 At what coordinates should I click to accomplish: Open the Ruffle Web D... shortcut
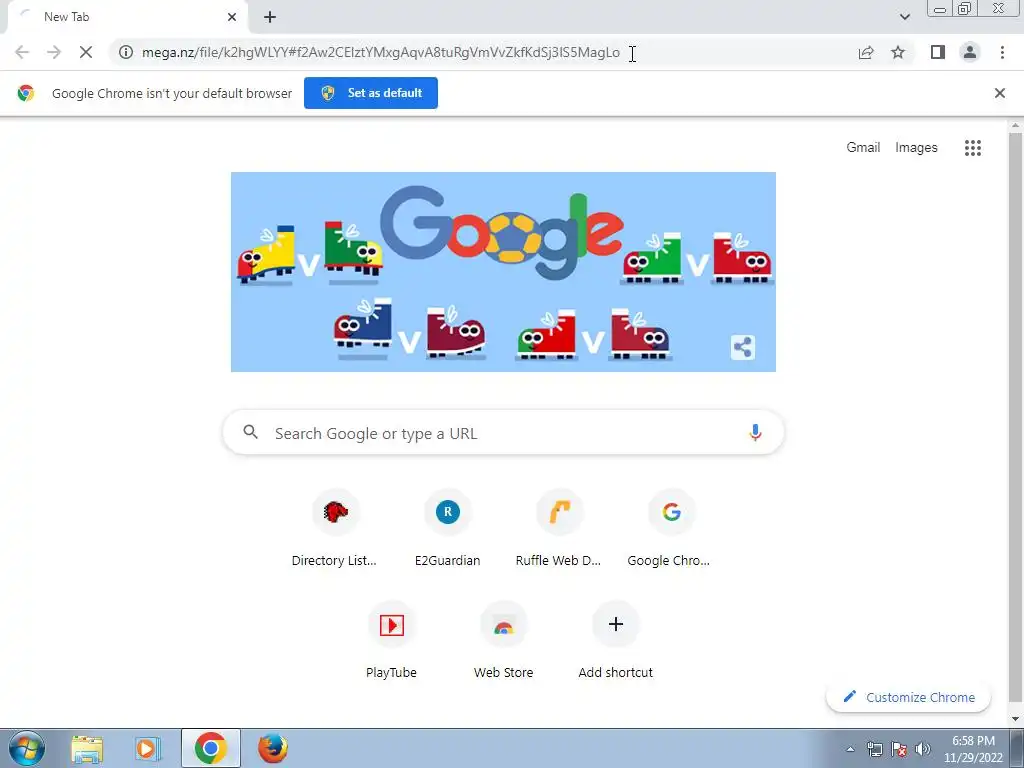pos(559,530)
